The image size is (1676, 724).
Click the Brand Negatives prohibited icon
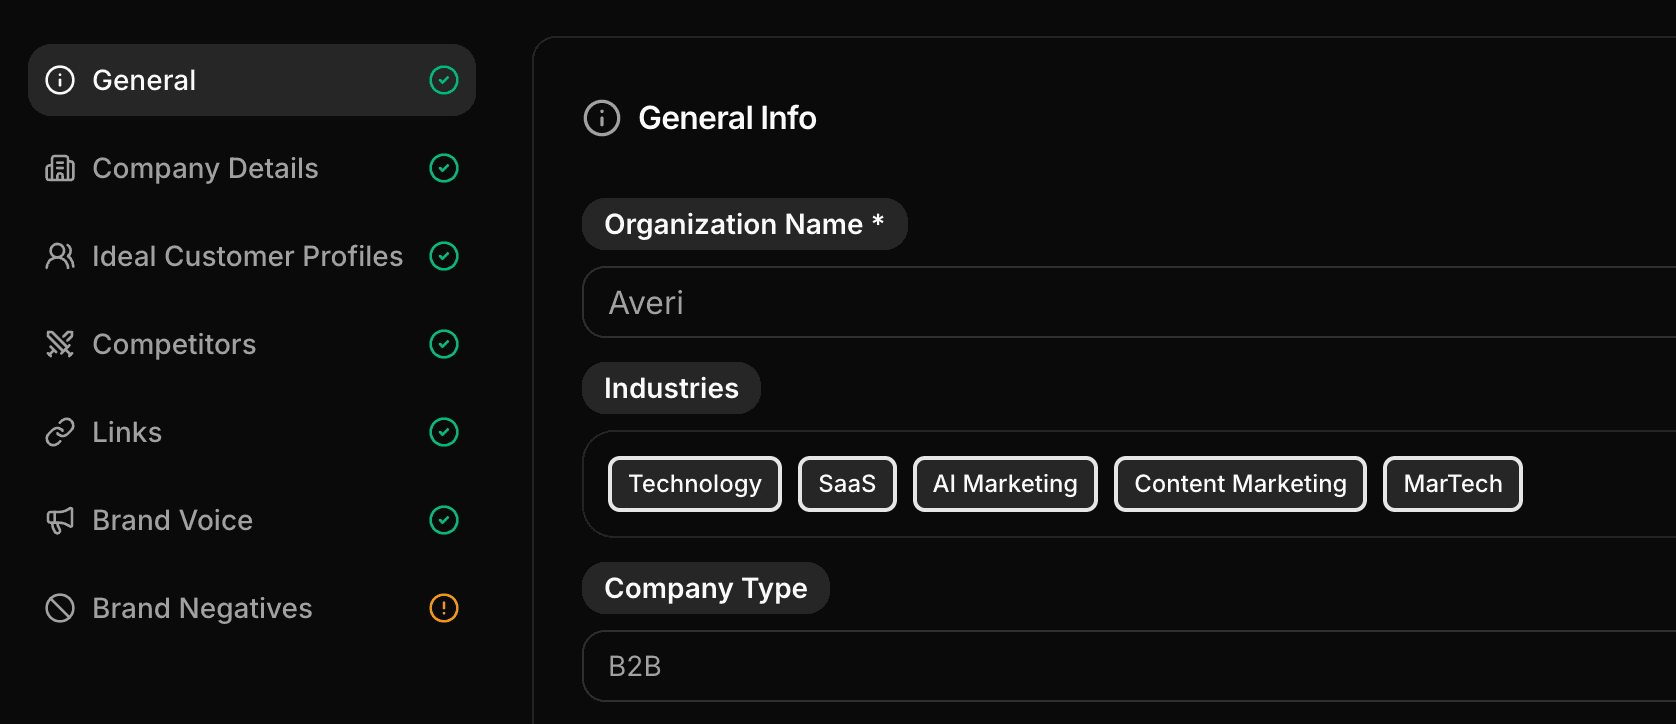pyautogui.click(x=60, y=608)
